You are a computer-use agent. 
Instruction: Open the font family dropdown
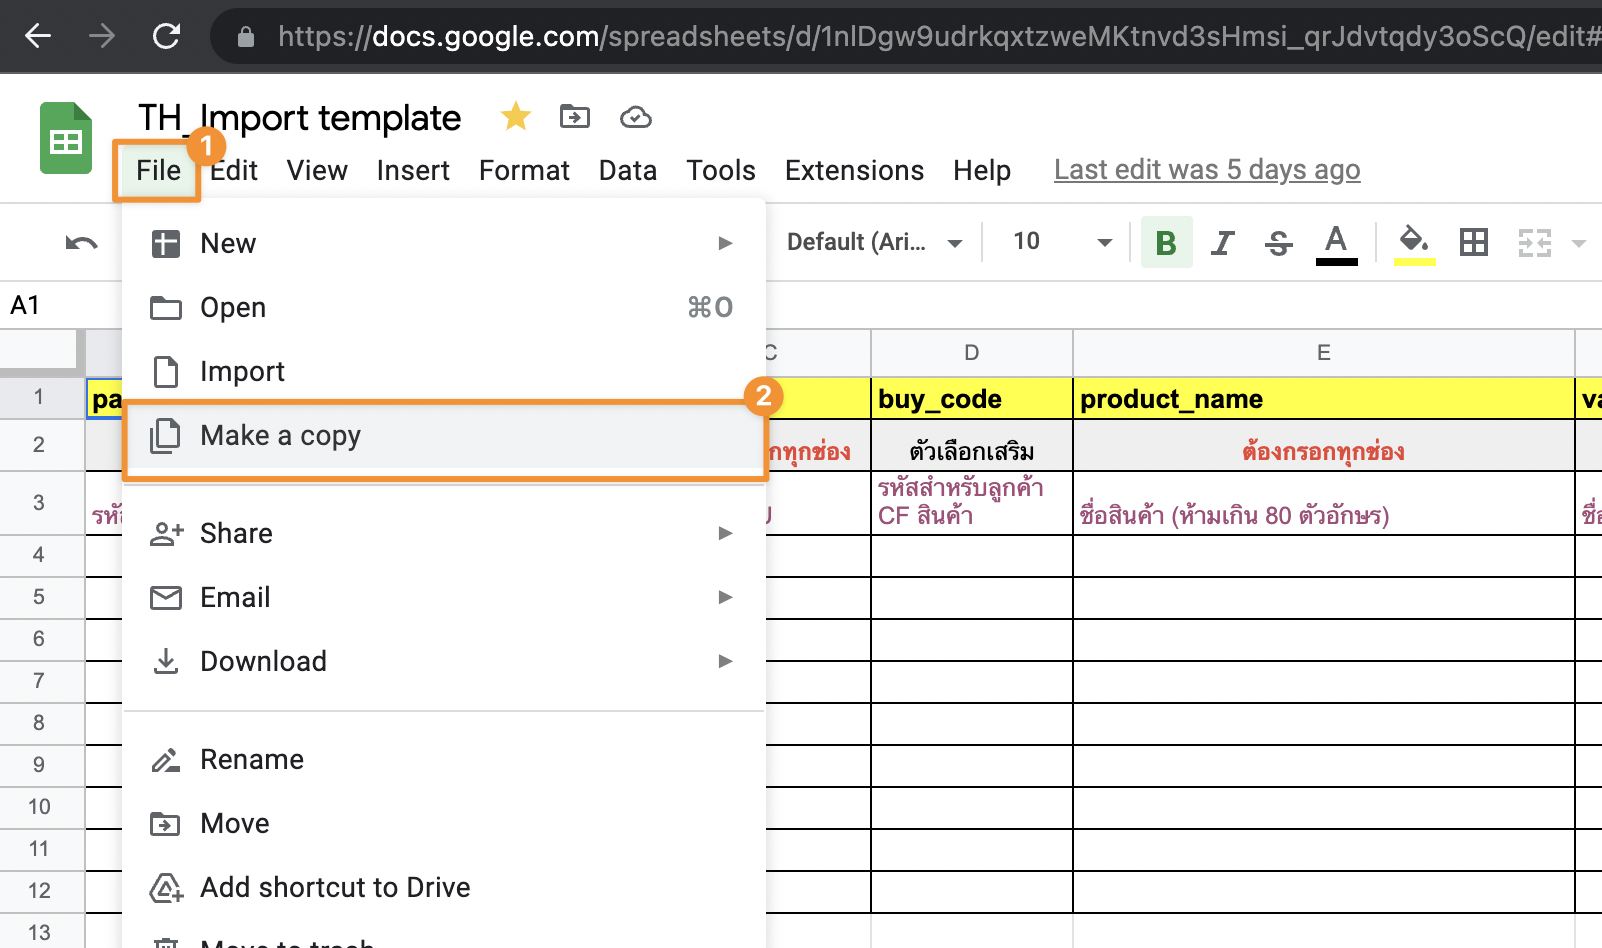click(x=873, y=241)
